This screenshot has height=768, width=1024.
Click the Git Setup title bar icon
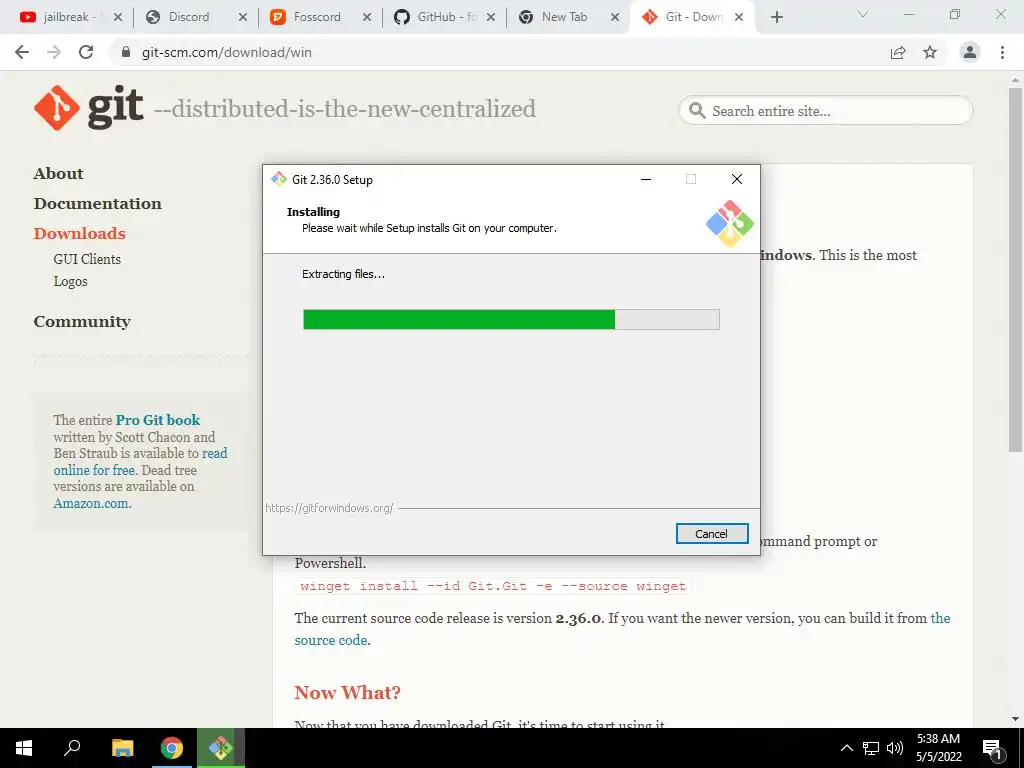pyautogui.click(x=280, y=180)
